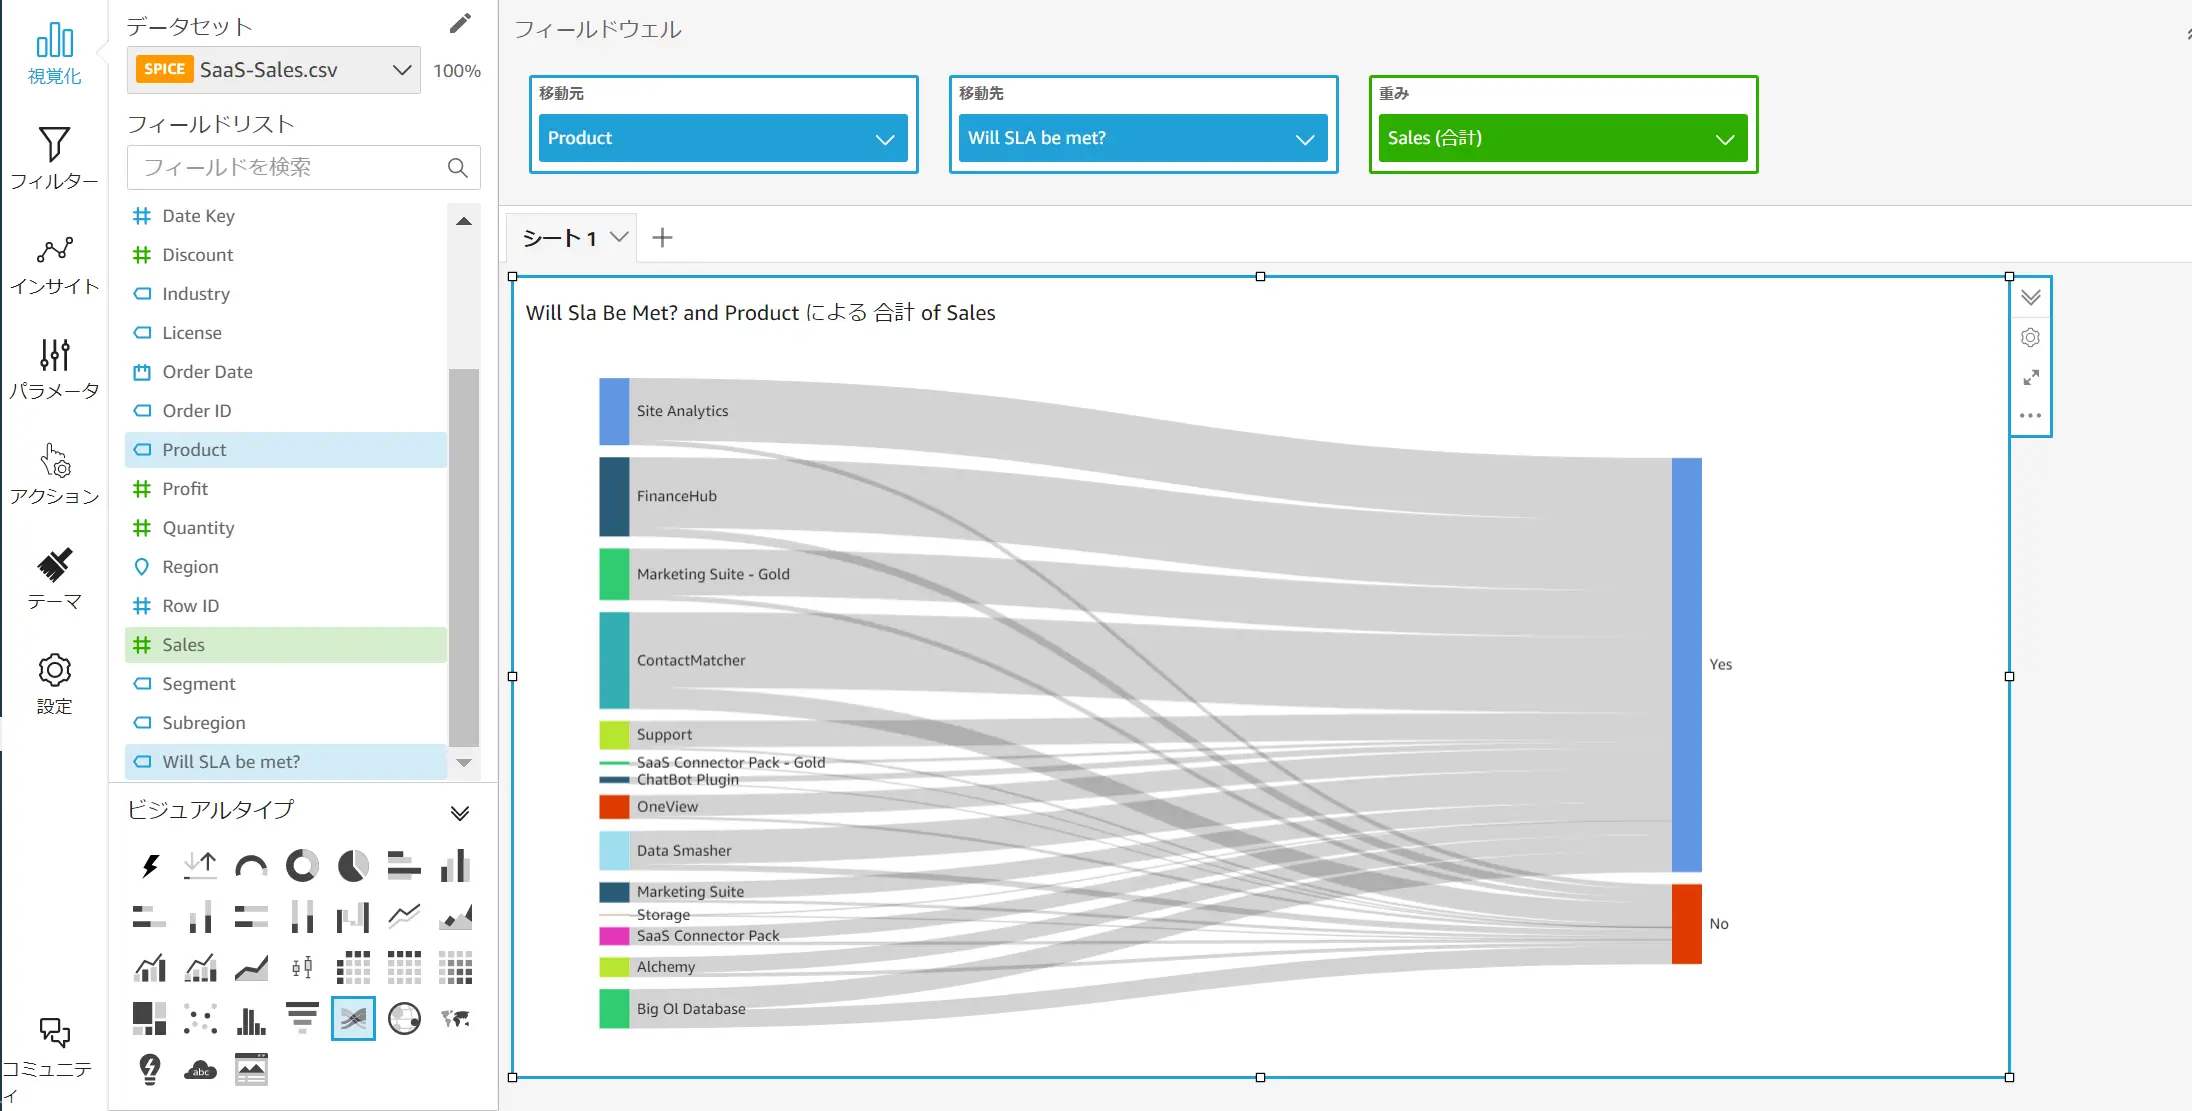Select the Subregion field

(286, 723)
